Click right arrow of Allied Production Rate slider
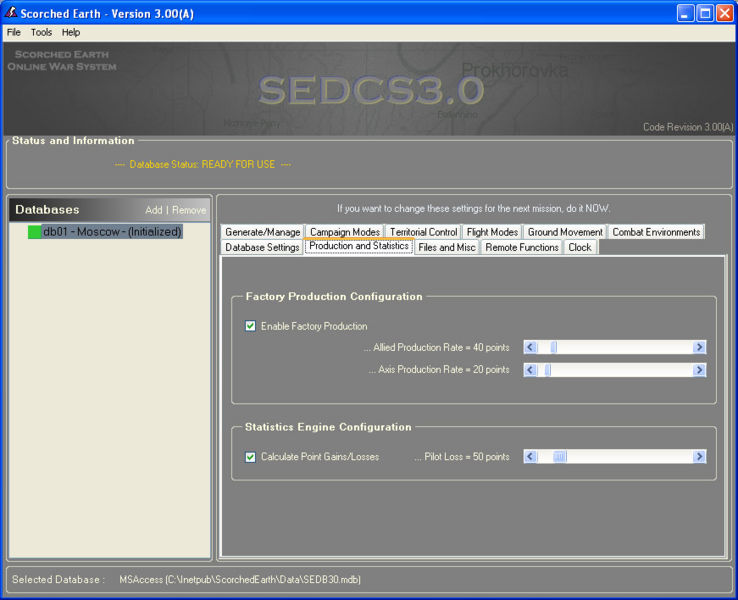This screenshot has width=738, height=600. point(699,348)
